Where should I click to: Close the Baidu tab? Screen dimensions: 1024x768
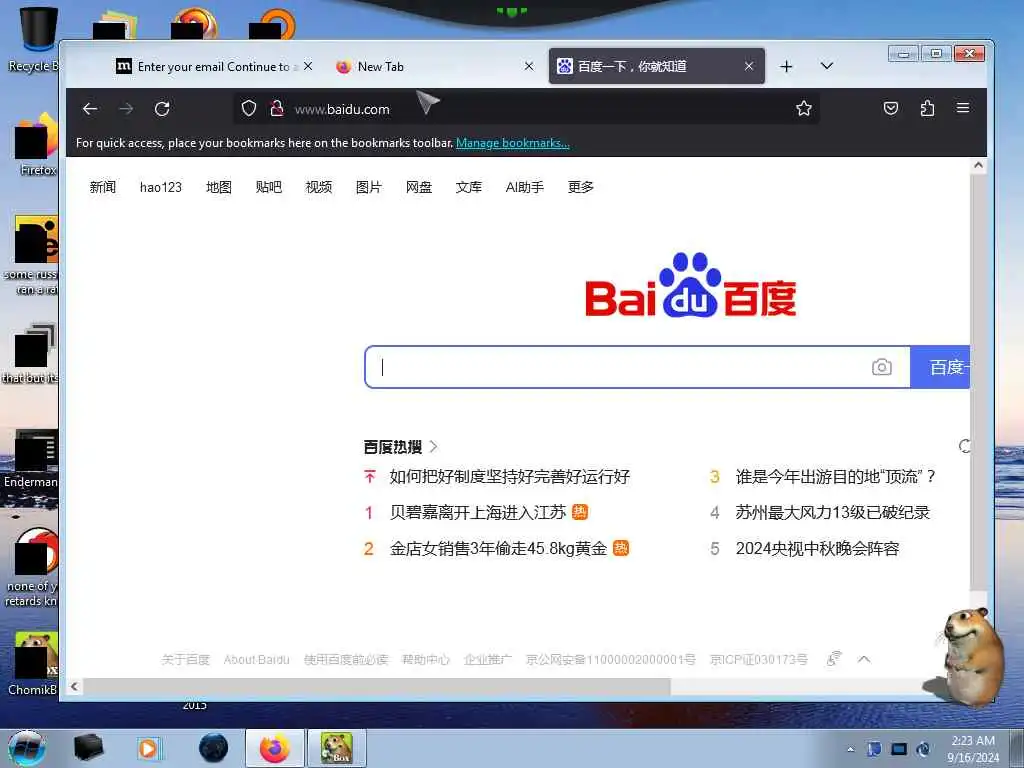749,66
